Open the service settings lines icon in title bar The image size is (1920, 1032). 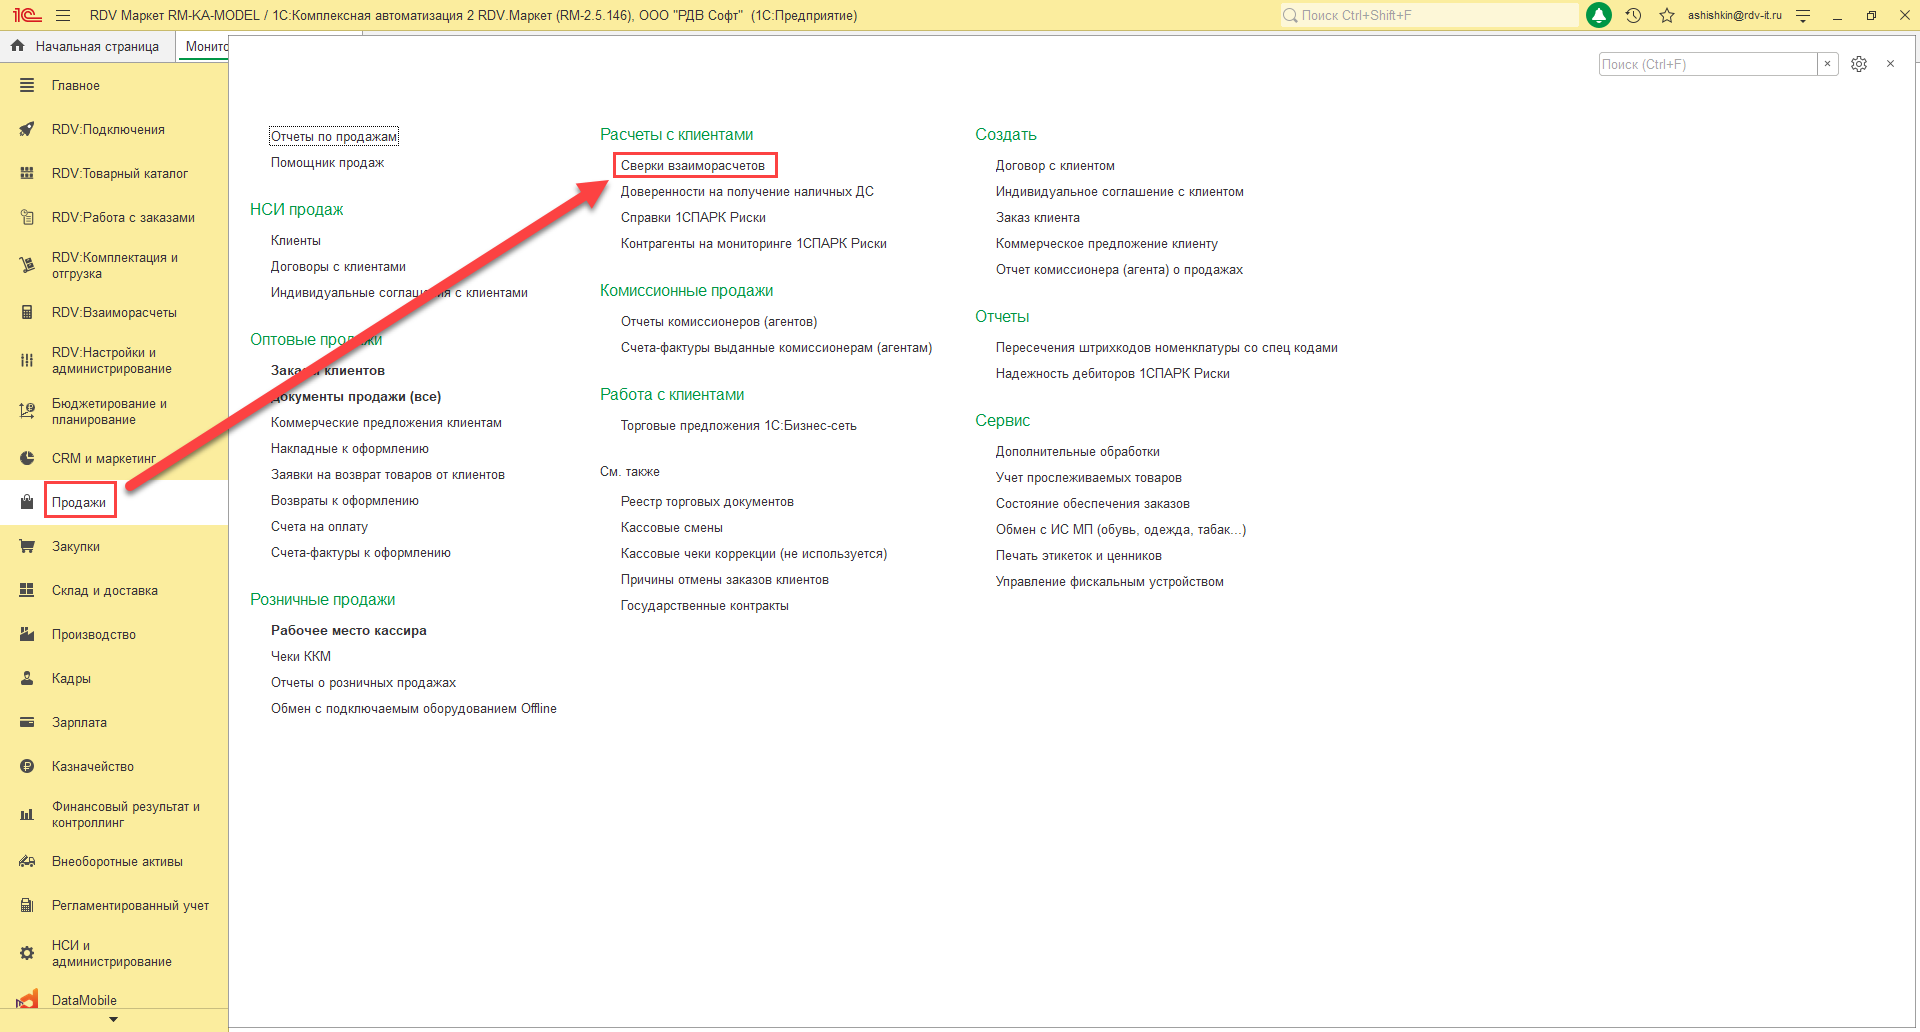click(x=1803, y=15)
